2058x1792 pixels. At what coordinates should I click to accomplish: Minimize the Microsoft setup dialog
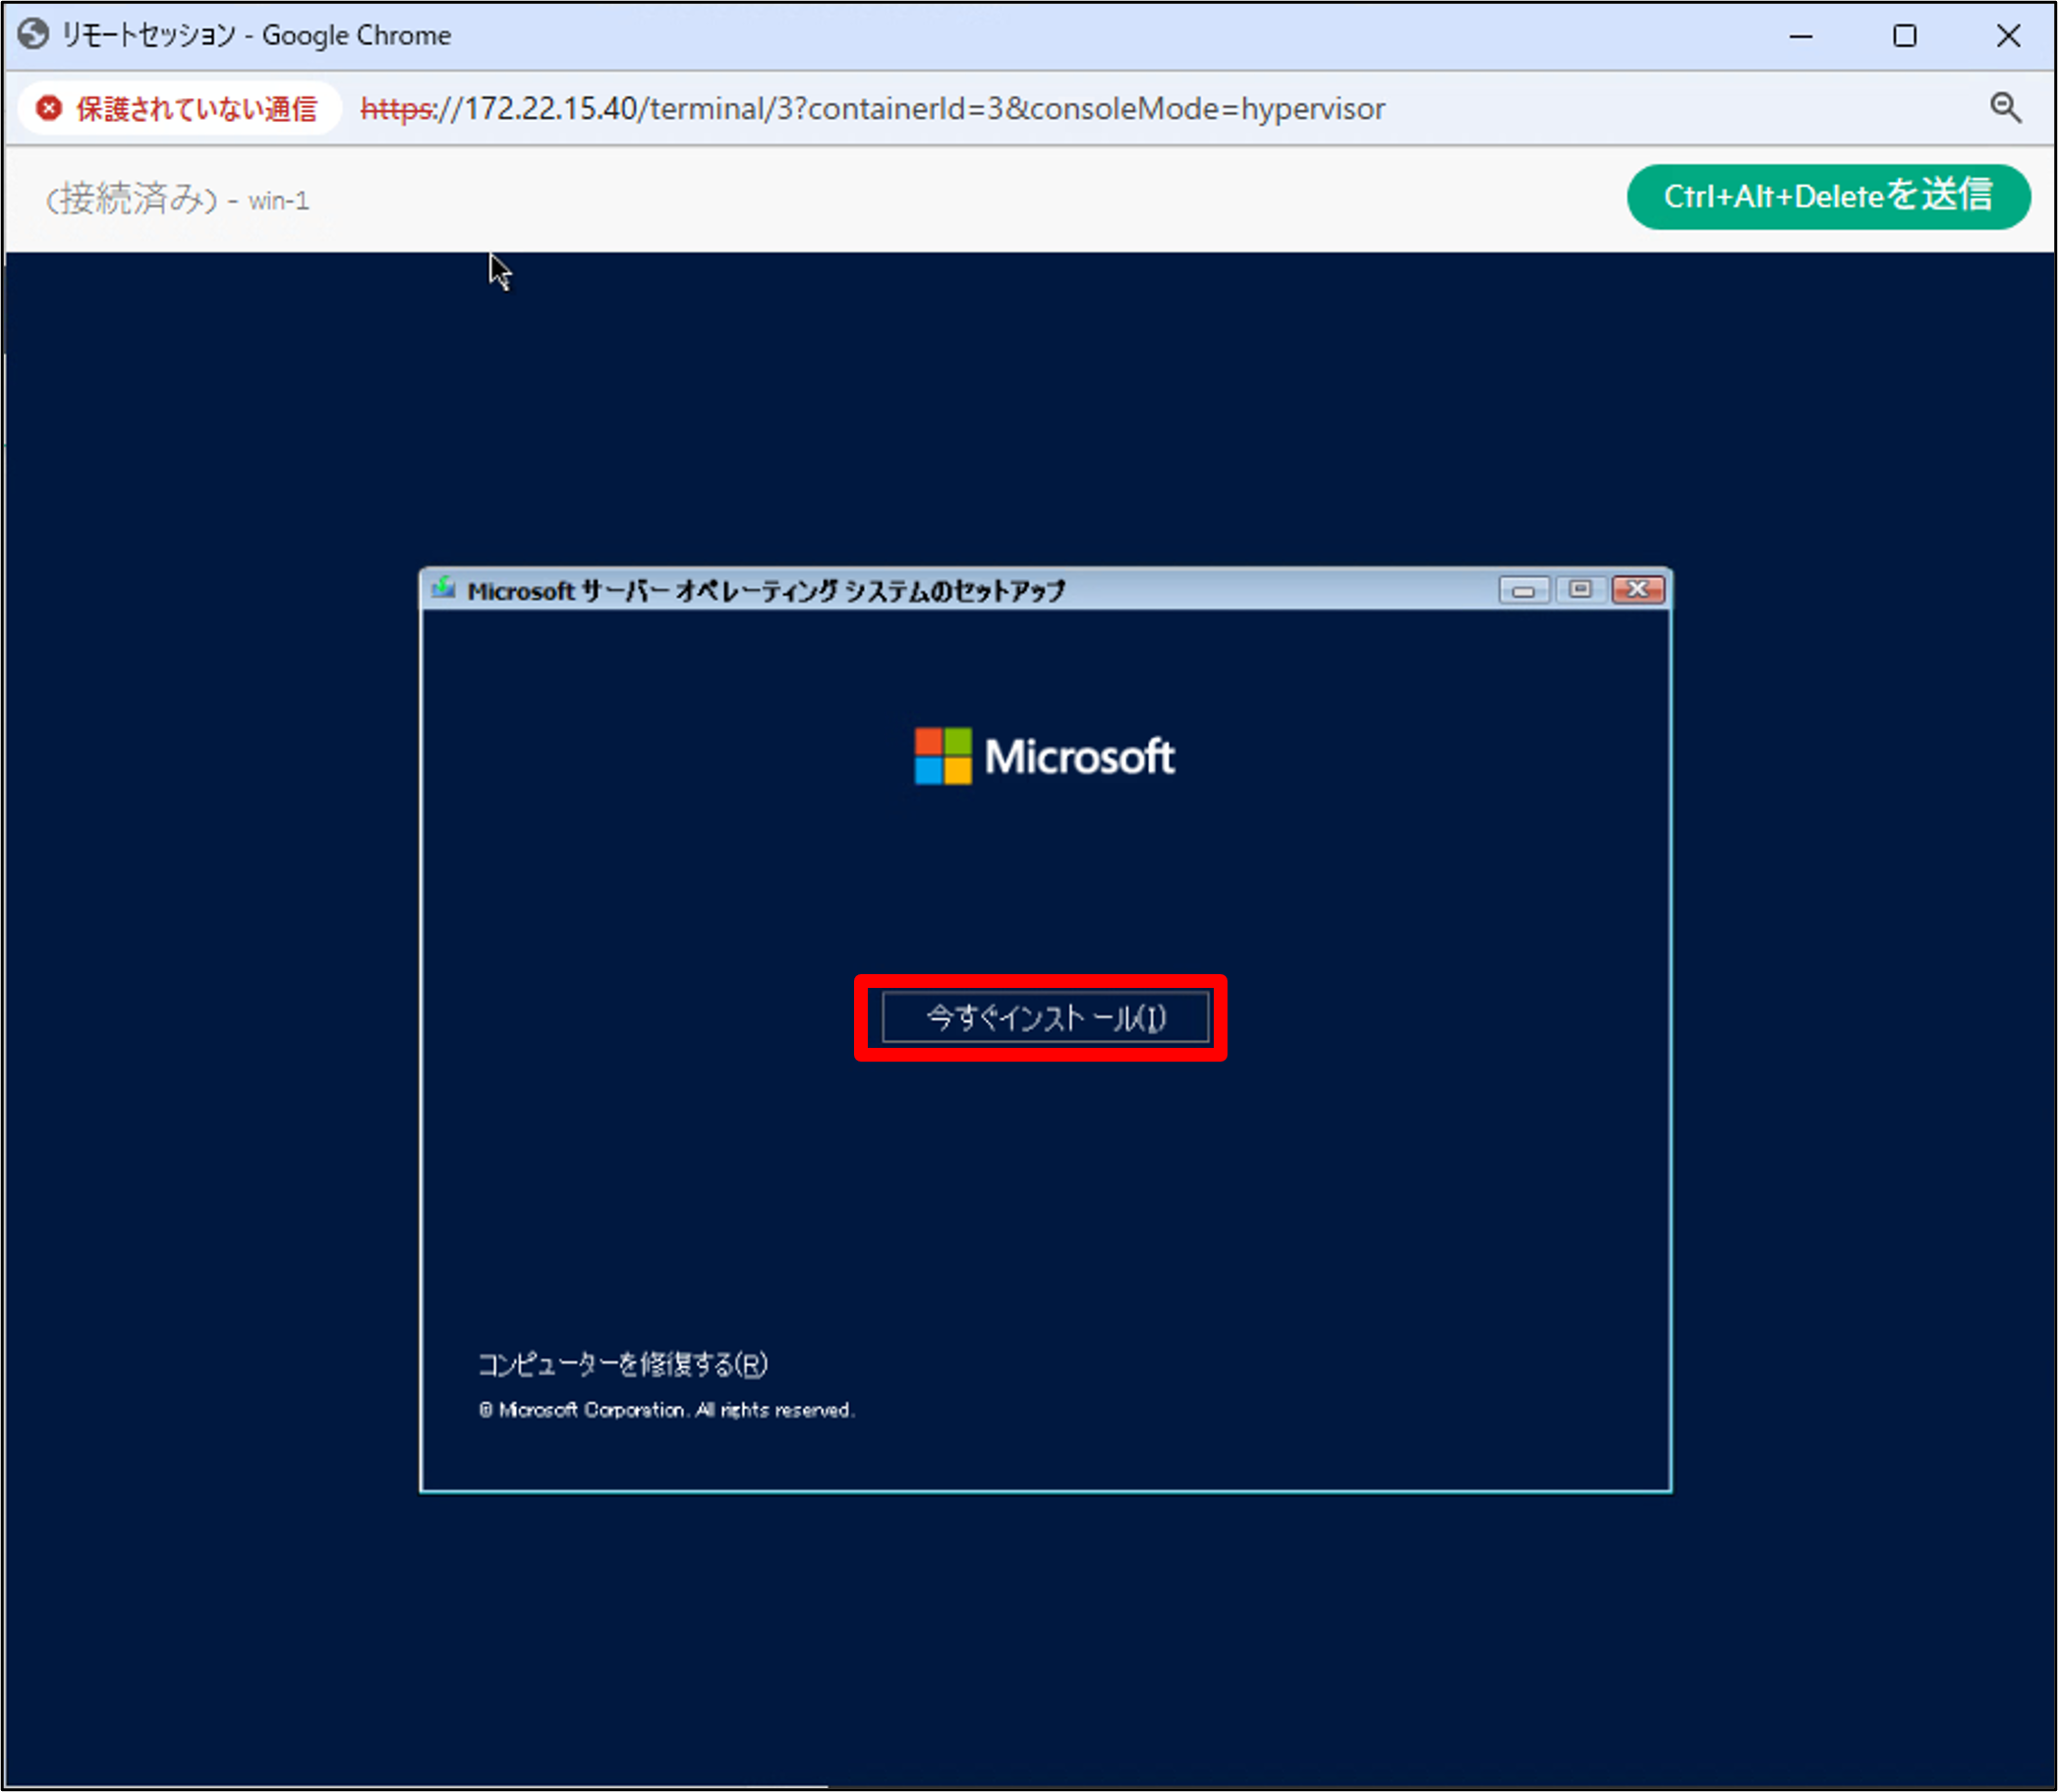(1523, 590)
